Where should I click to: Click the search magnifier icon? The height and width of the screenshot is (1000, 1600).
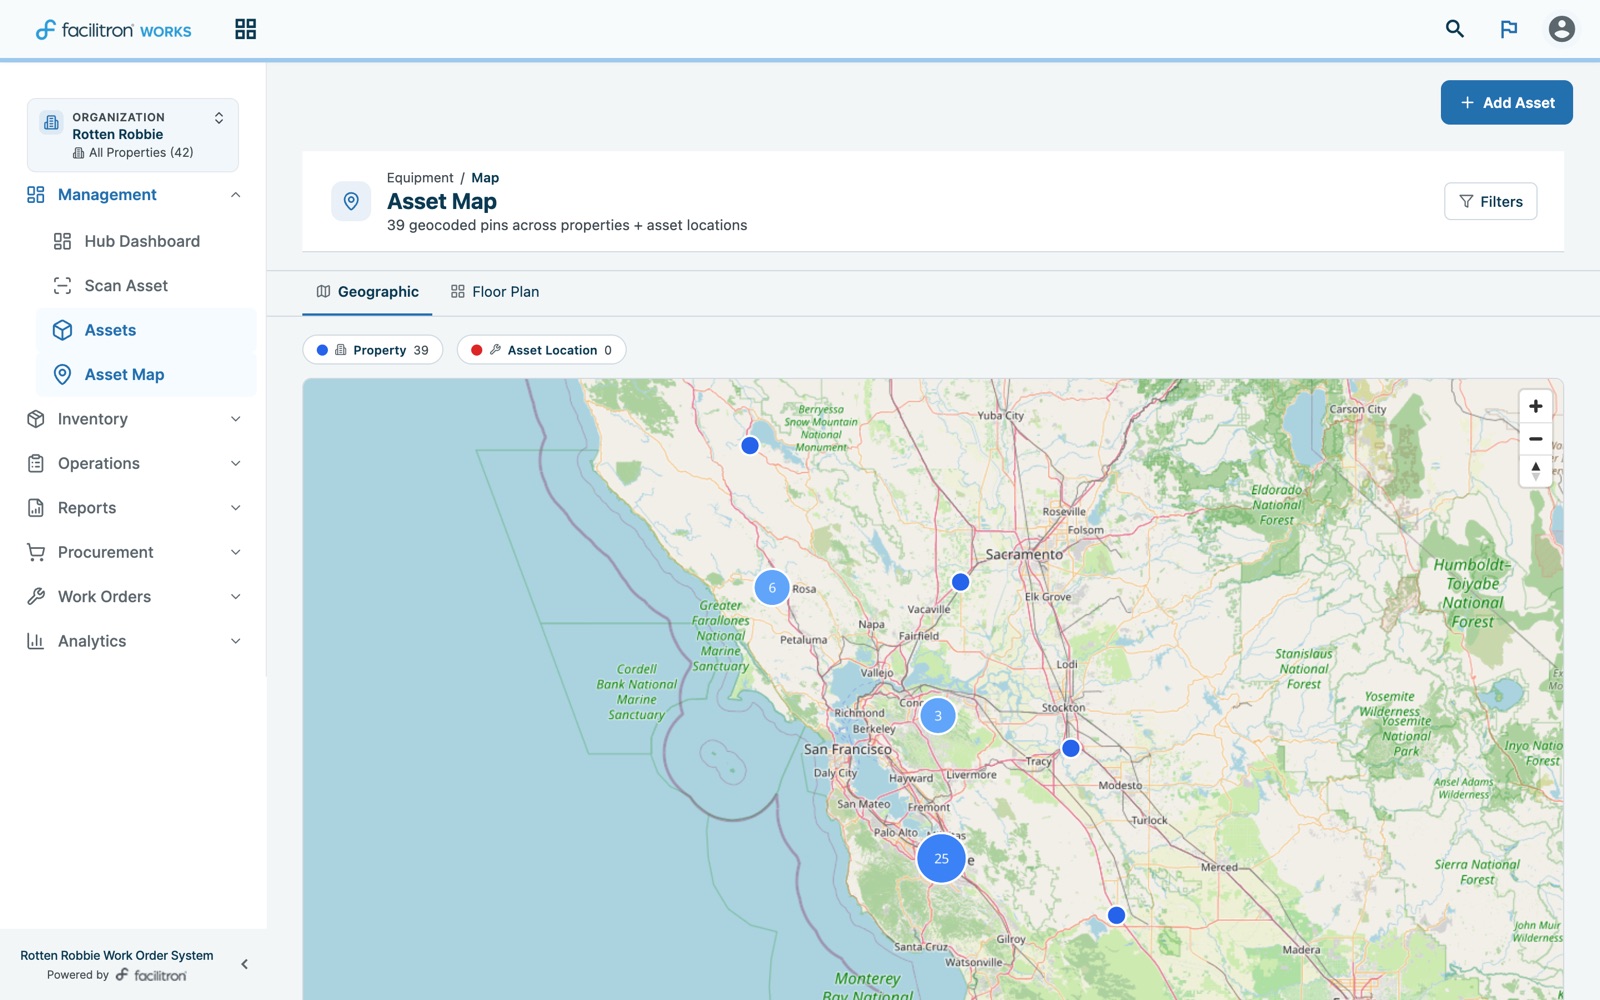[x=1455, y=29]
